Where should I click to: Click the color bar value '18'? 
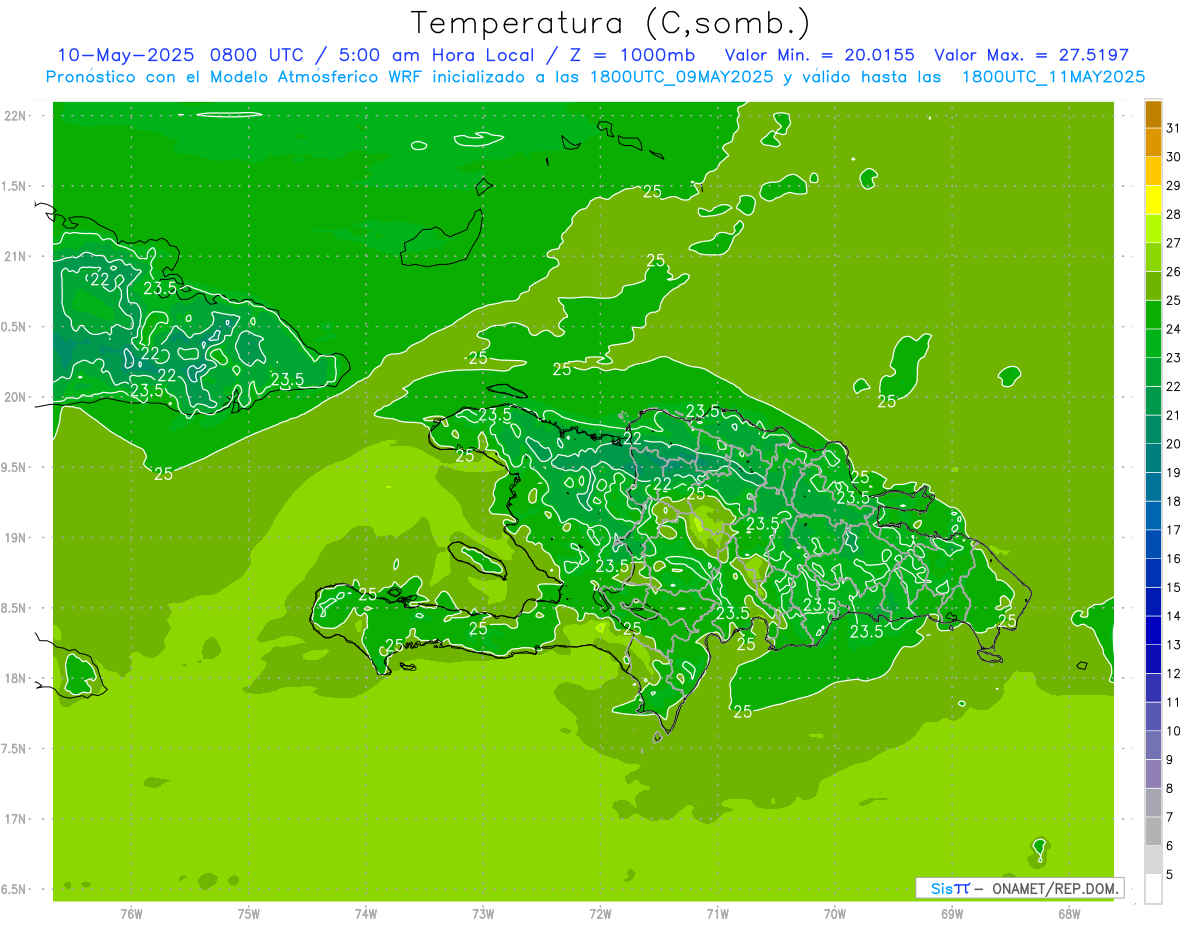pos(1174,501)
